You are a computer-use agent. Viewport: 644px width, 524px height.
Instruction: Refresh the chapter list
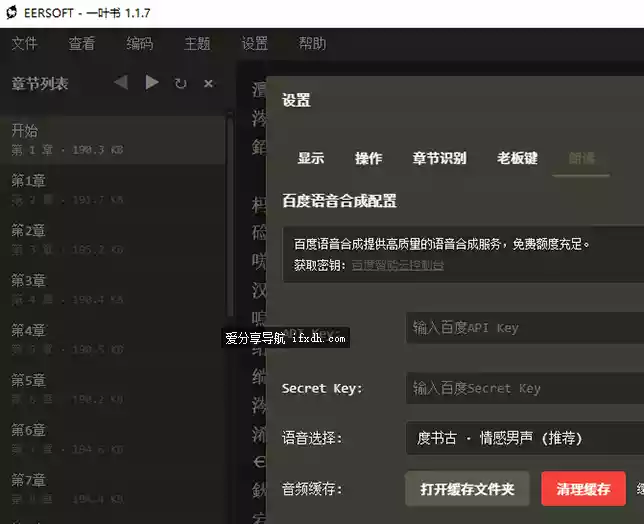tap(180, 83)
